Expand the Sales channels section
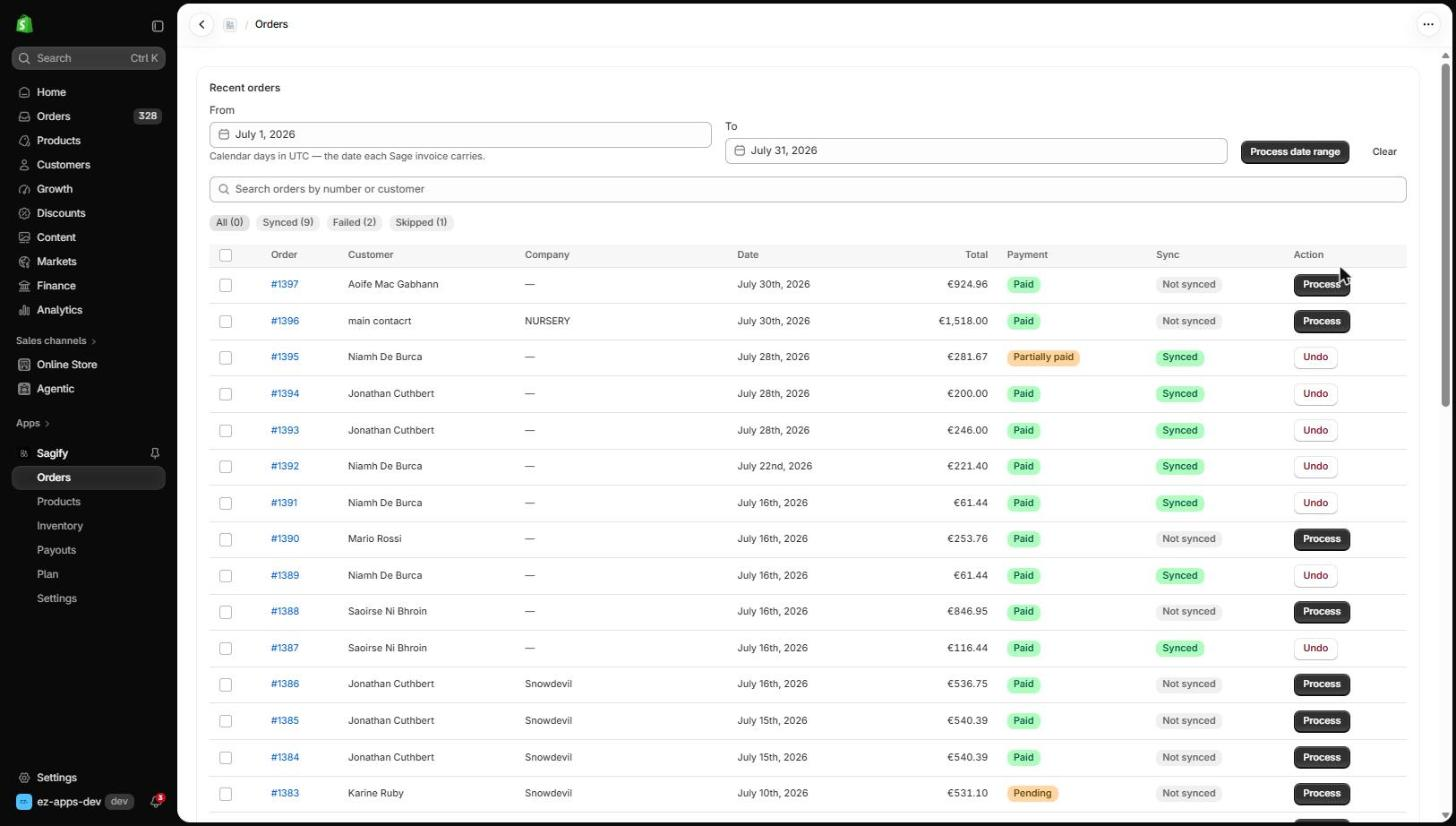1456x826 pixels. [56, 341]
